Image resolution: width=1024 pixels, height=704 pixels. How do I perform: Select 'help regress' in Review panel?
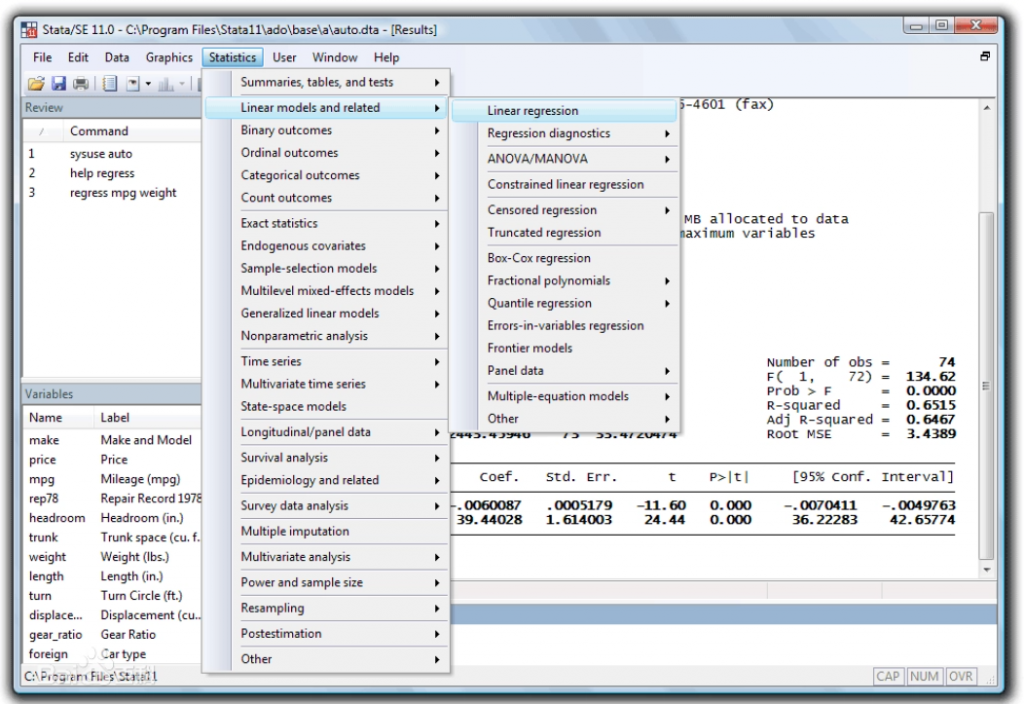pyautogui.click(x=112, y=174)
